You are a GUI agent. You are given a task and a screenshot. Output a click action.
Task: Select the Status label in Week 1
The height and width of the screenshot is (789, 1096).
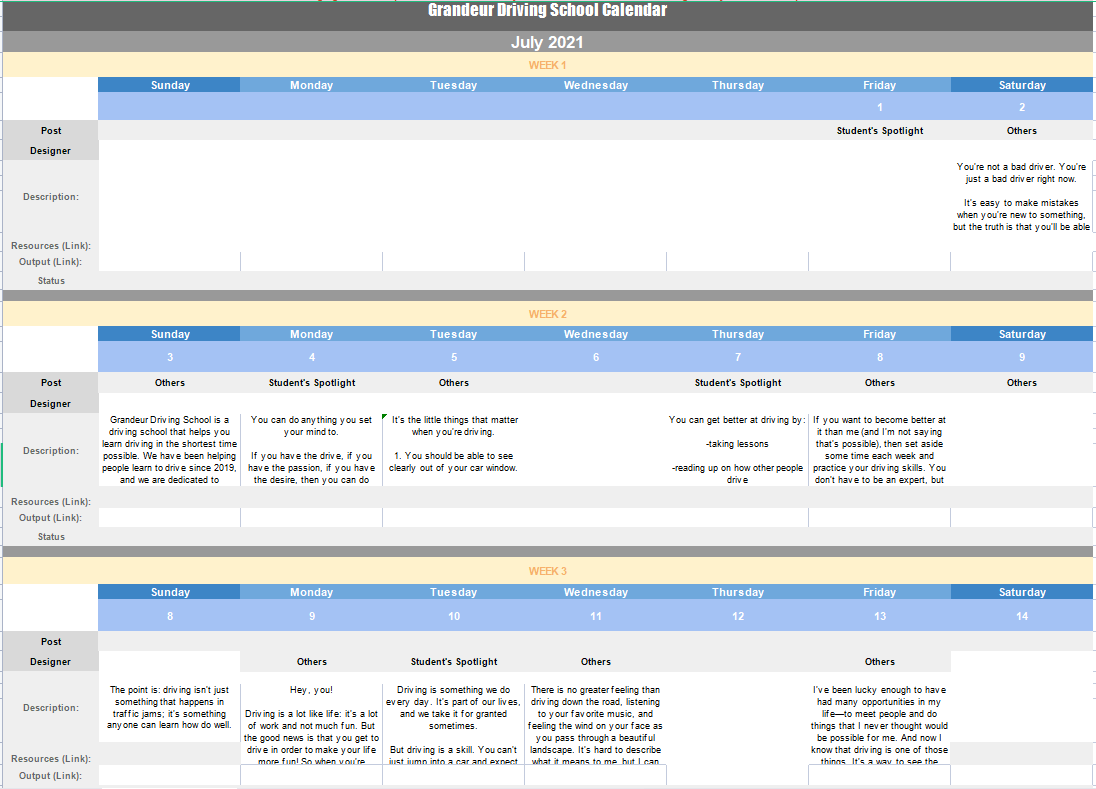pos(51,281)
